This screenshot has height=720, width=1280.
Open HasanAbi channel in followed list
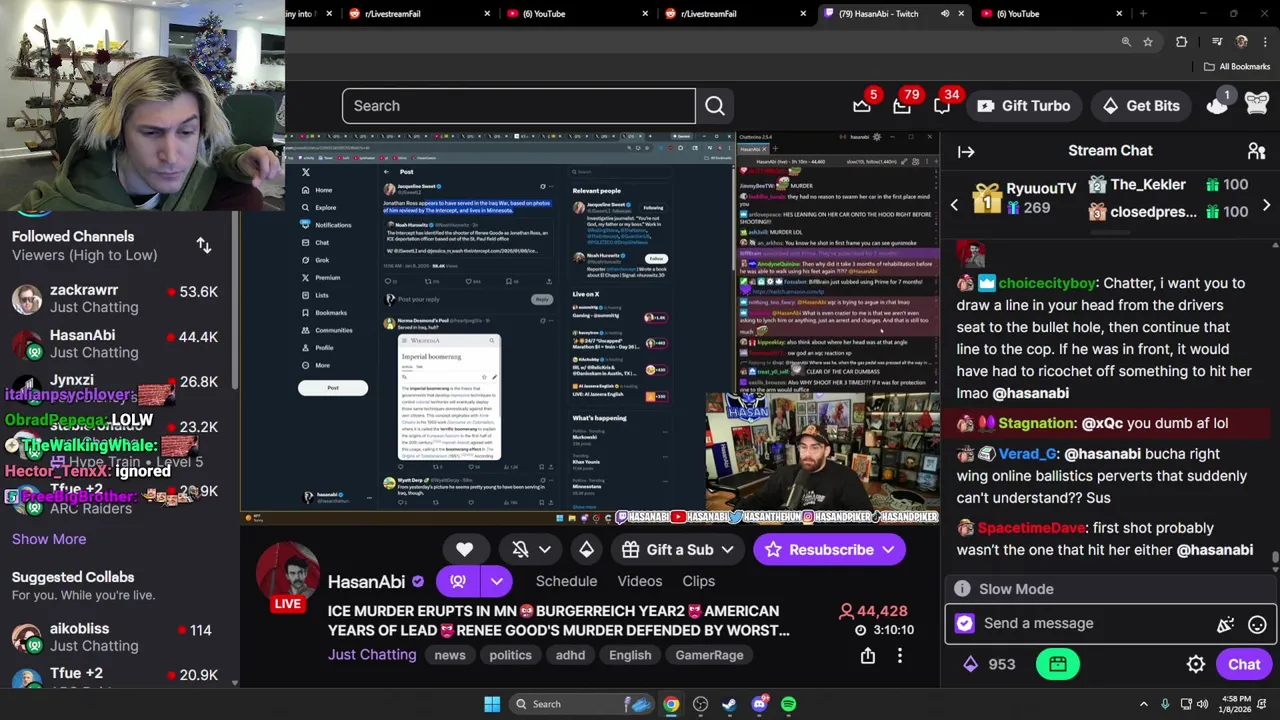[x=119, y=344]
